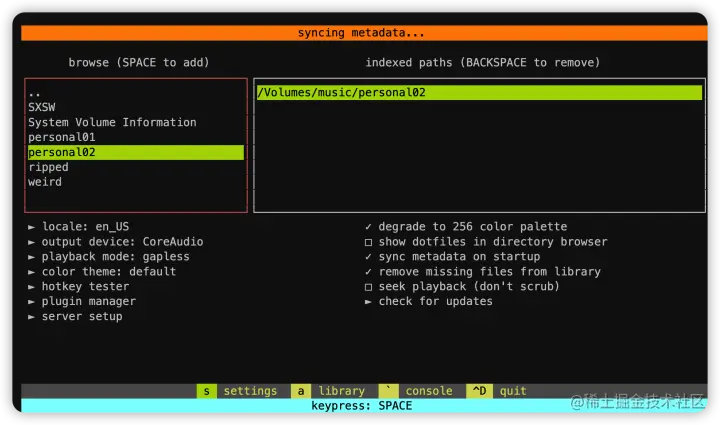Select indexed path /Volumes/music/personal02
Image resolution: width=720 pixels, height=425 pixels.
(x=479, y=93)
